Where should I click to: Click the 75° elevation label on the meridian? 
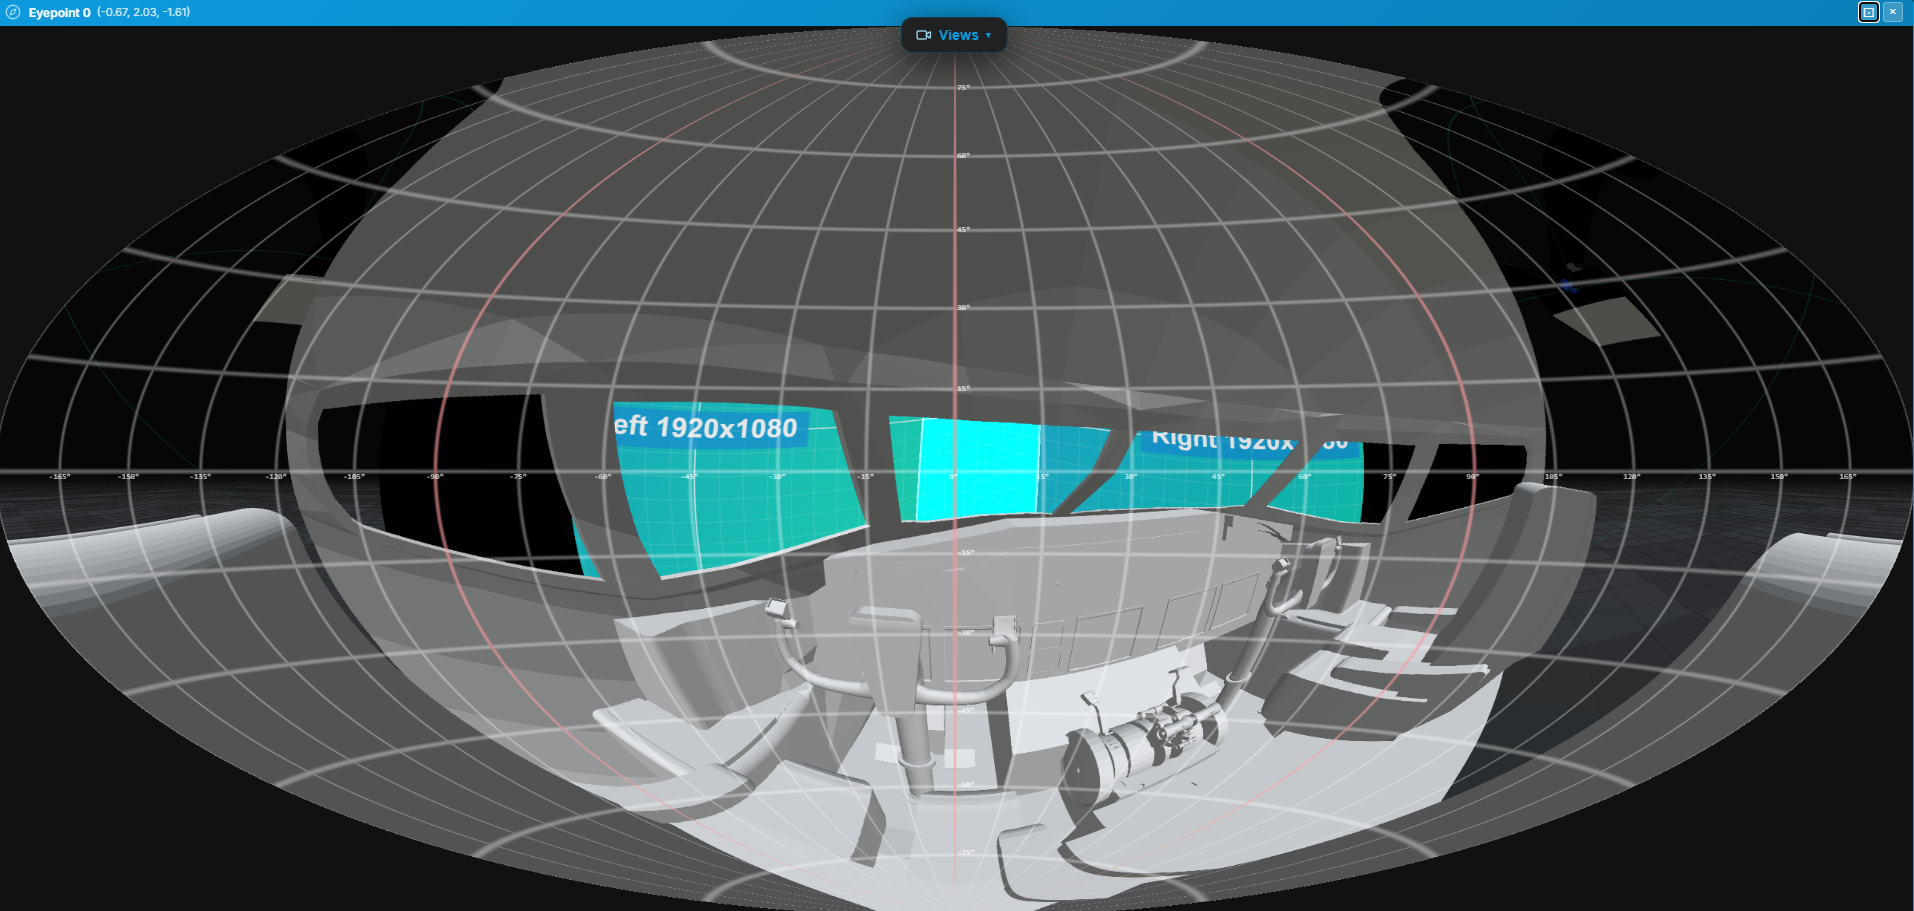click(963, 88)
